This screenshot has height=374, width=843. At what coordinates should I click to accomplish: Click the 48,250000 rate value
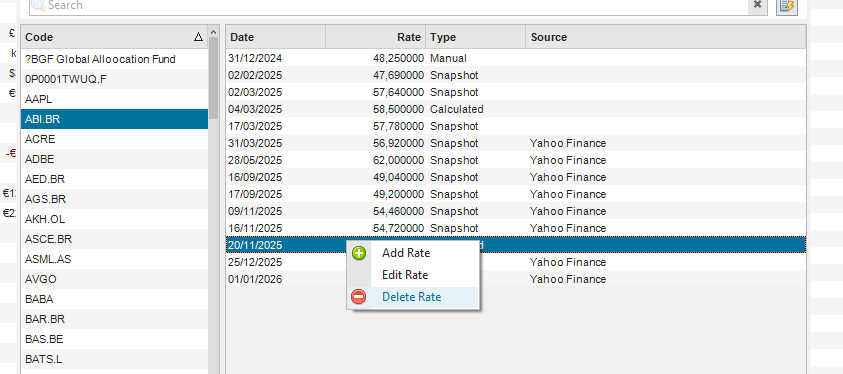[398, 58]
